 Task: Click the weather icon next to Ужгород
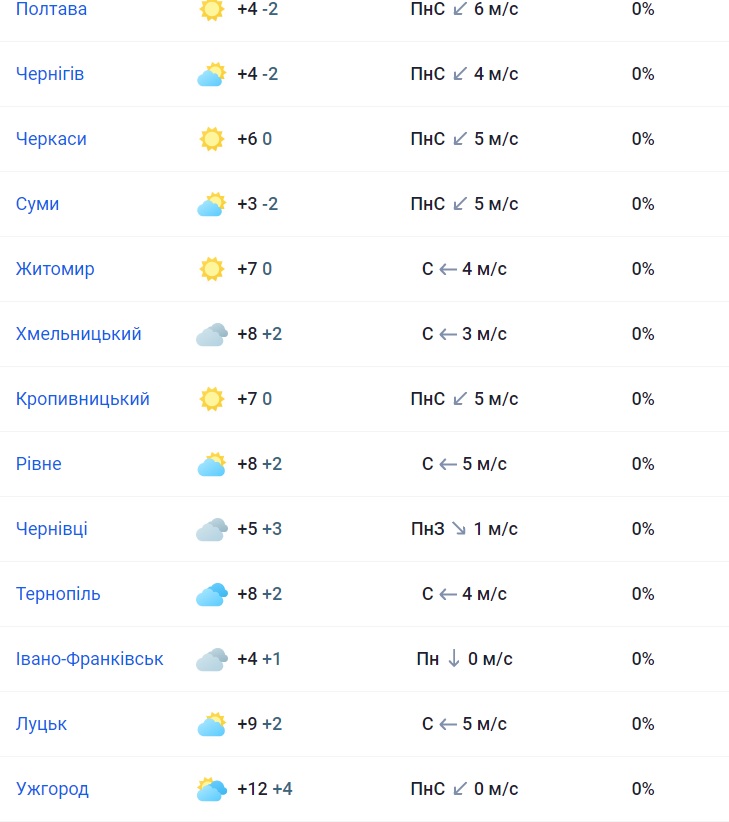[x=211, y=789]
